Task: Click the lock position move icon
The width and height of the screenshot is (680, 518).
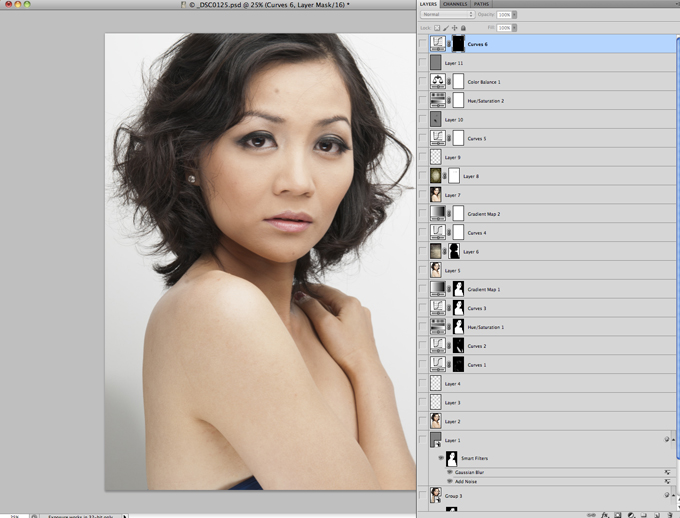Action: 455,28
